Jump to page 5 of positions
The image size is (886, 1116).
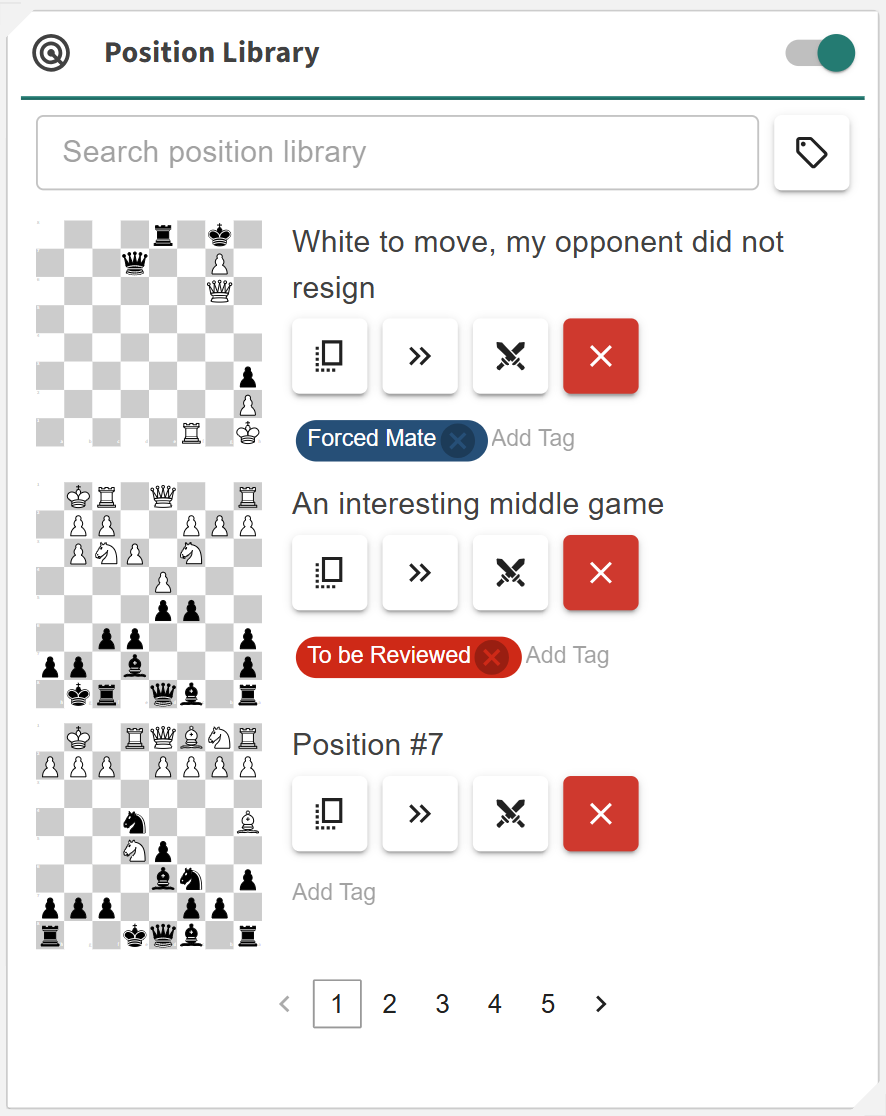[x=548, y=1004]
